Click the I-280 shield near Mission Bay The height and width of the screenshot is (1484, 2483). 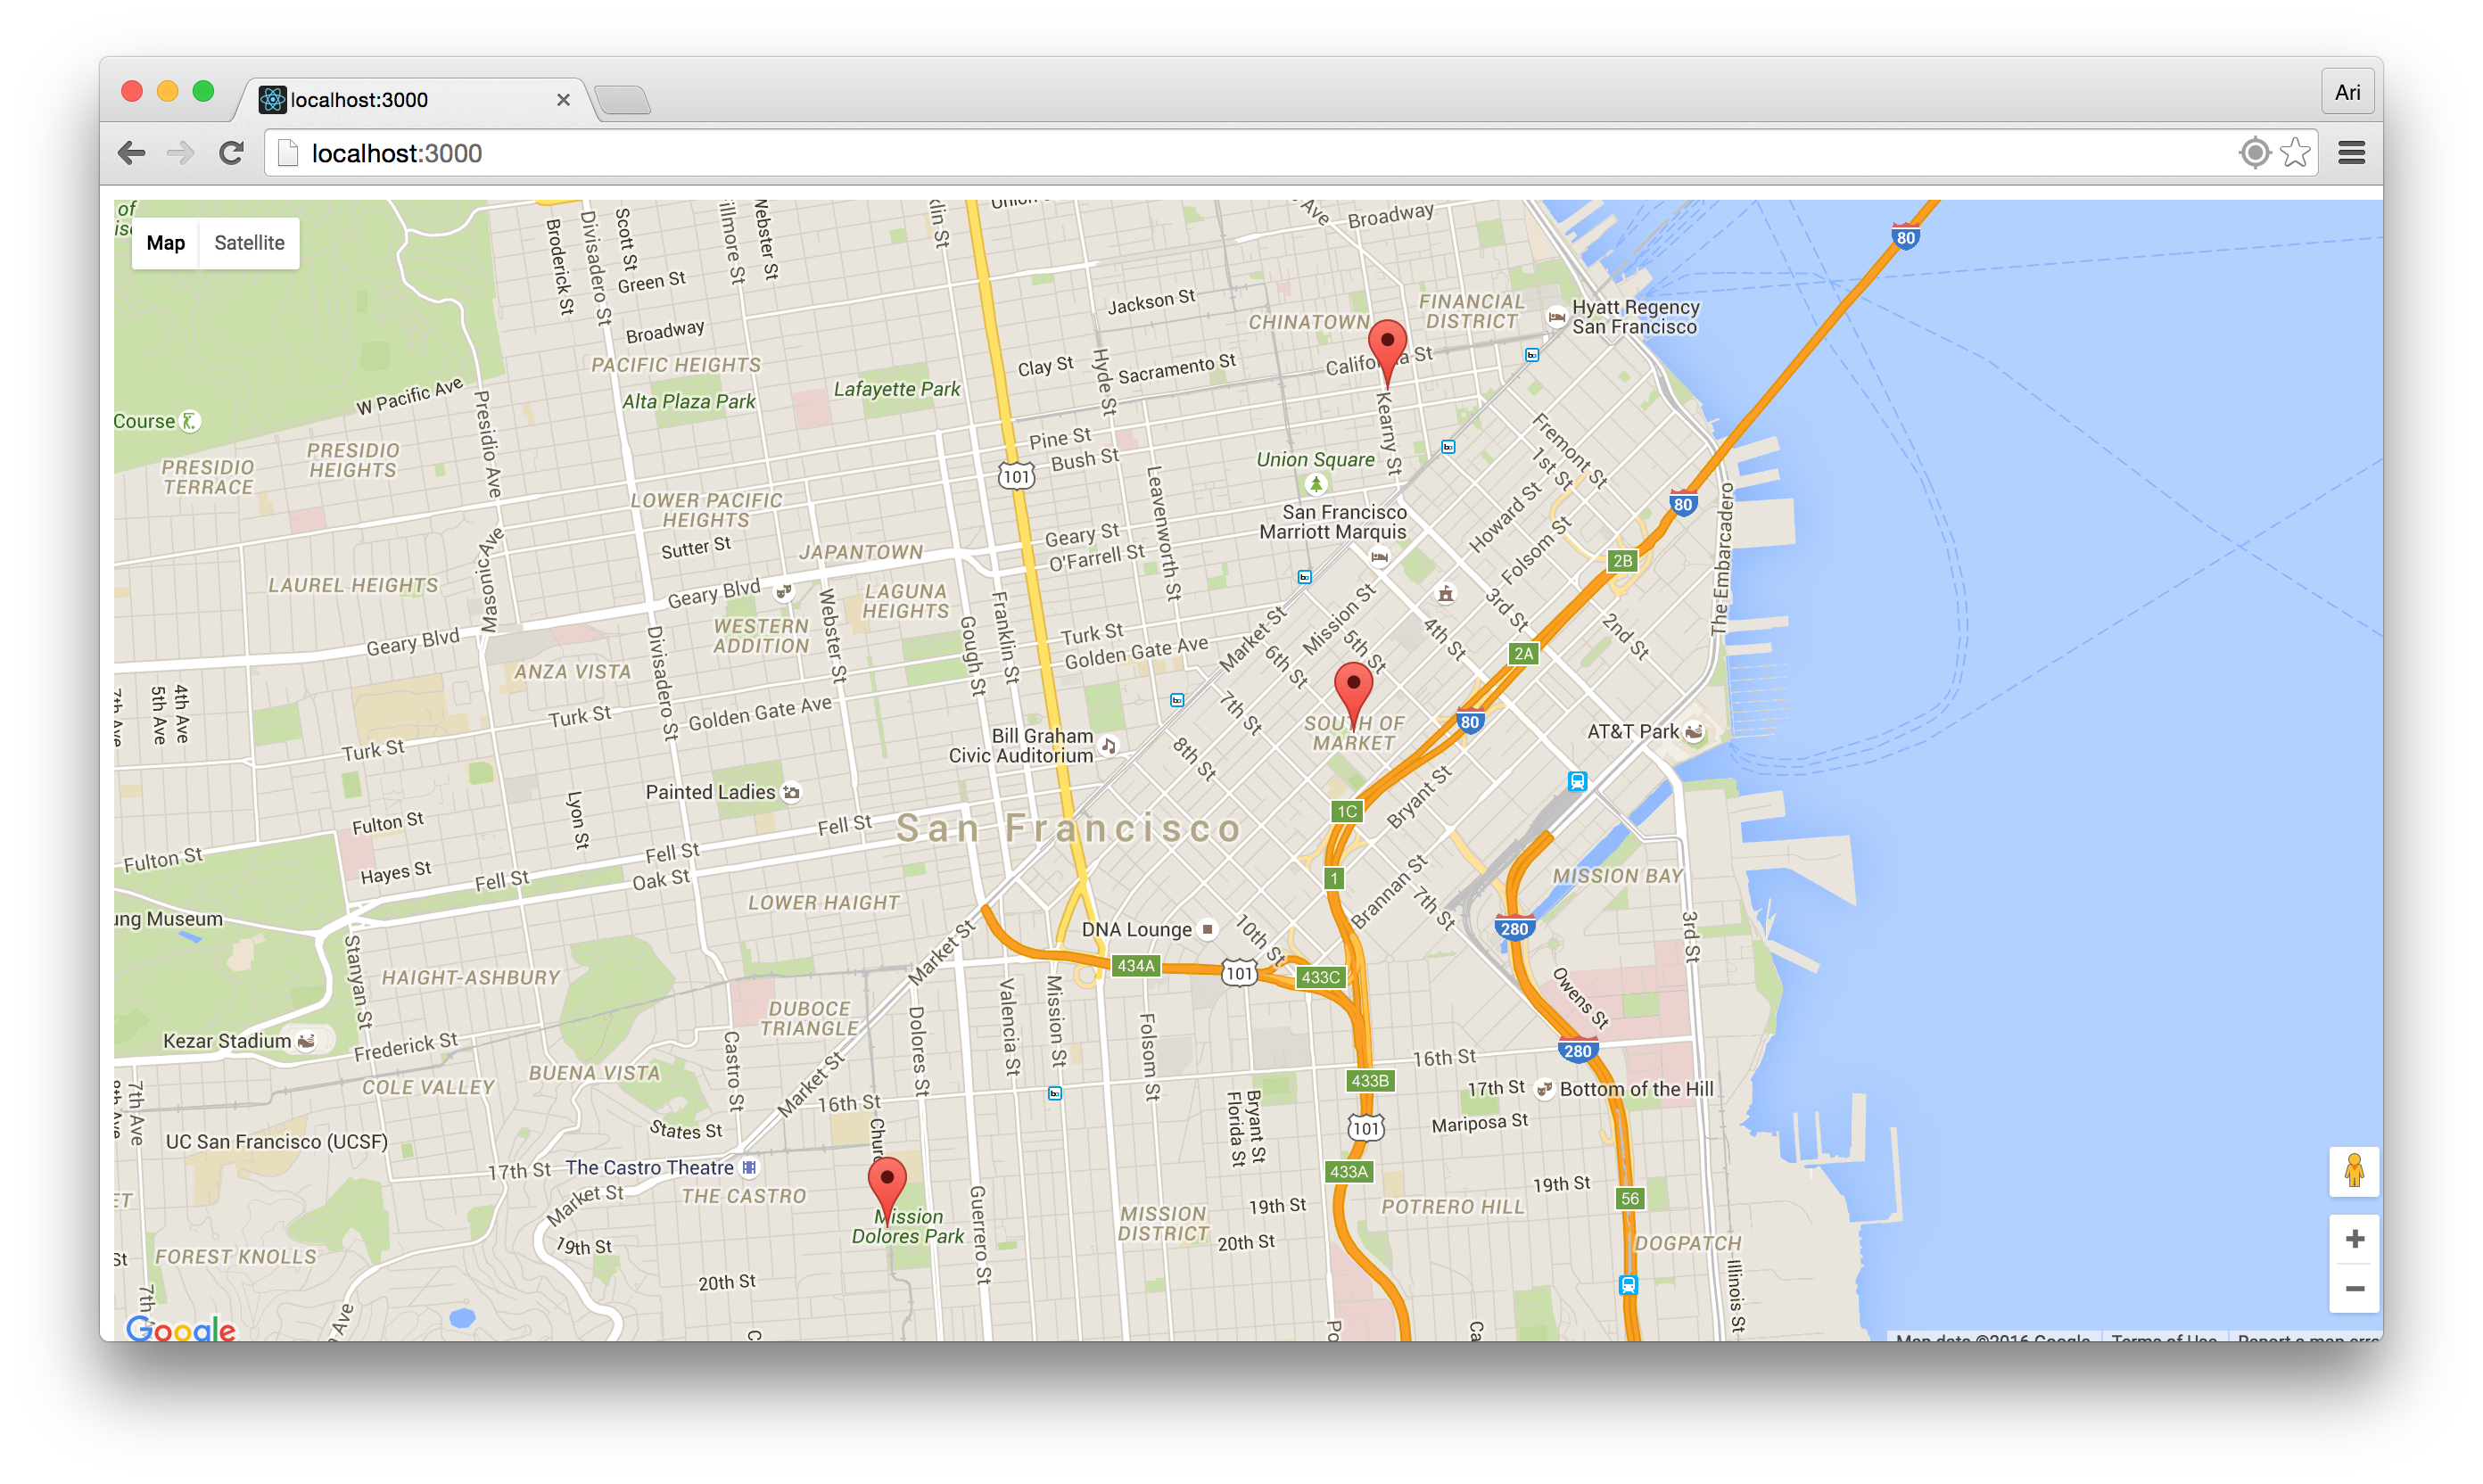tap(1514, 928)
